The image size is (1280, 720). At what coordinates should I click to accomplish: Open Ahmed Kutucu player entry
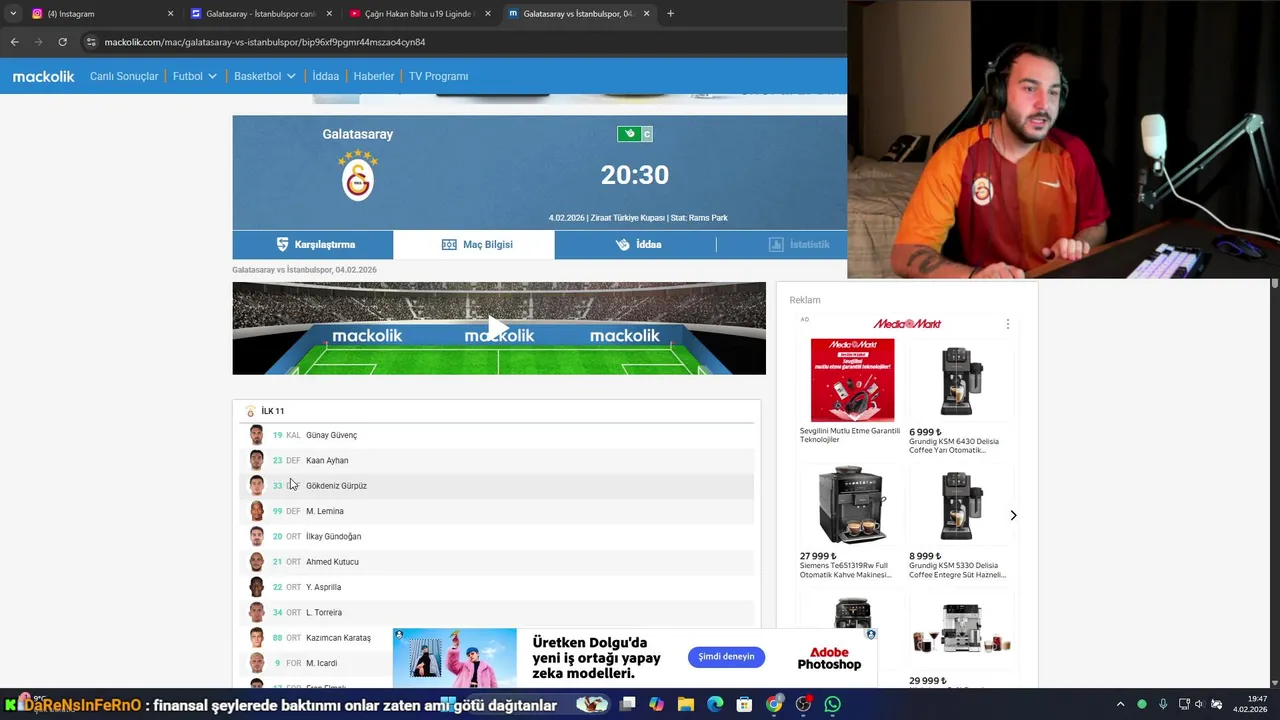pyautogui.click(x=332, y=562)
